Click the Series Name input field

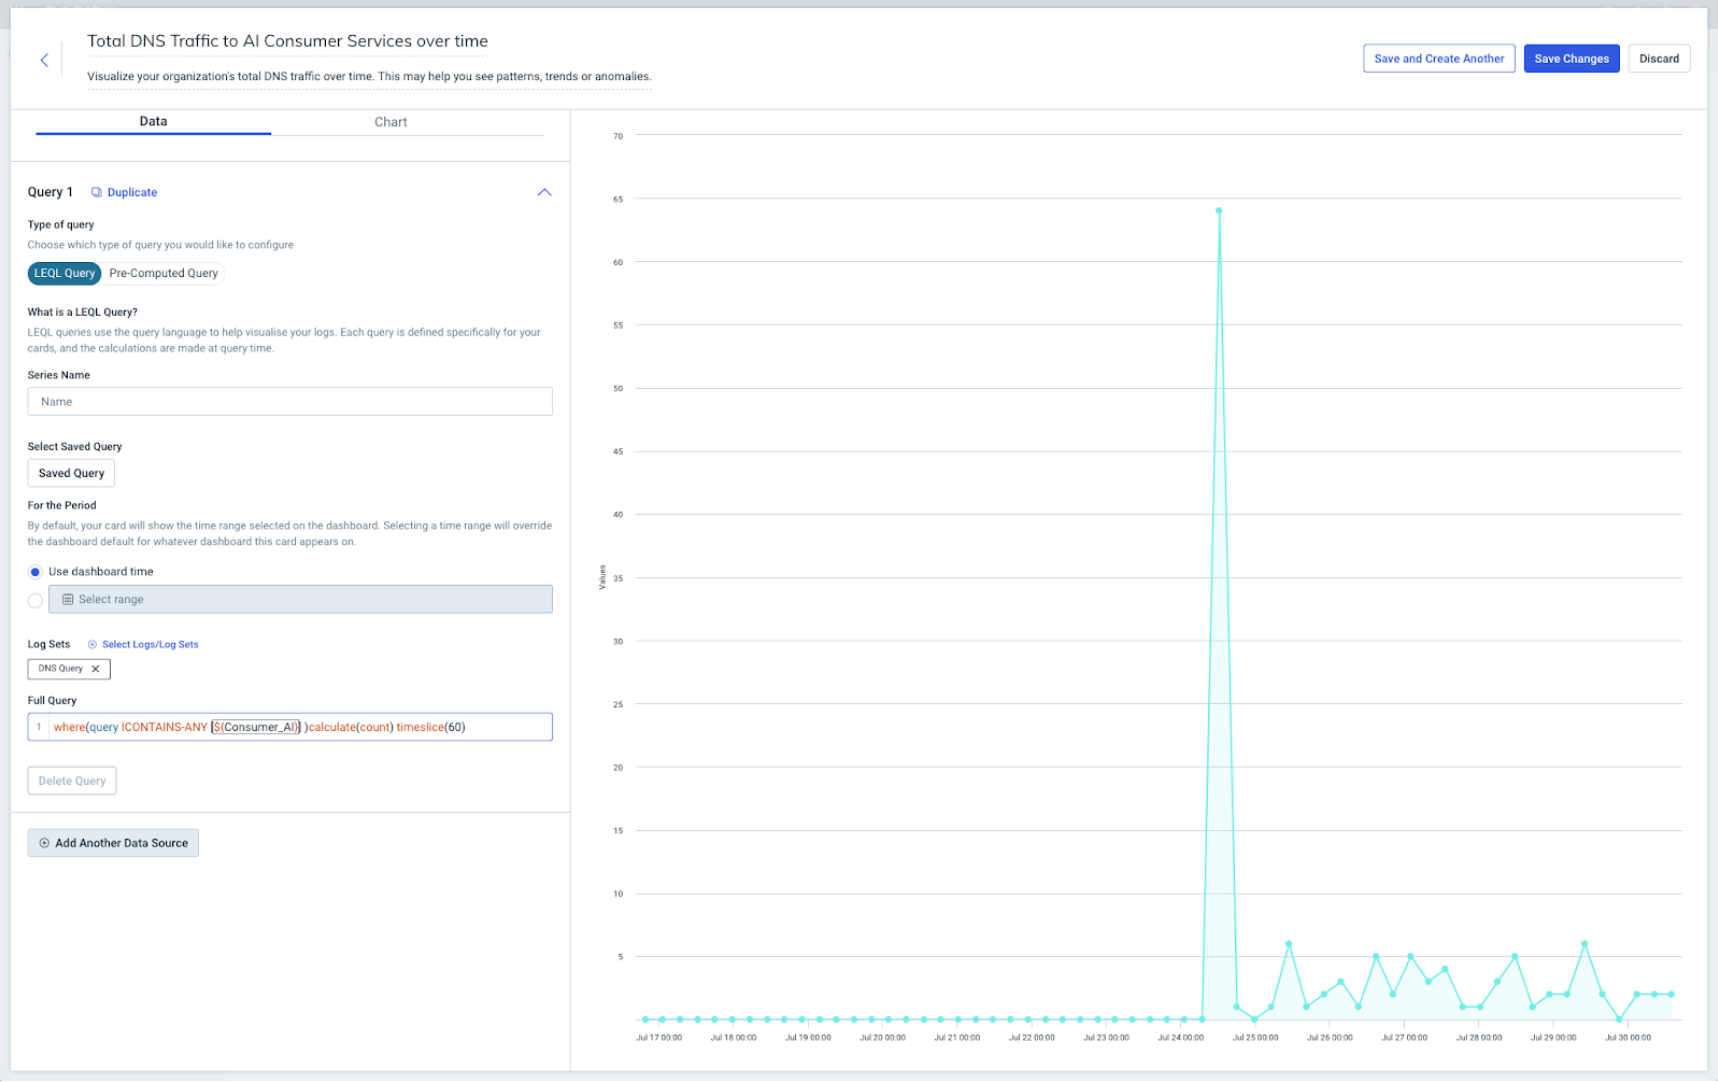tap(290, 402)
